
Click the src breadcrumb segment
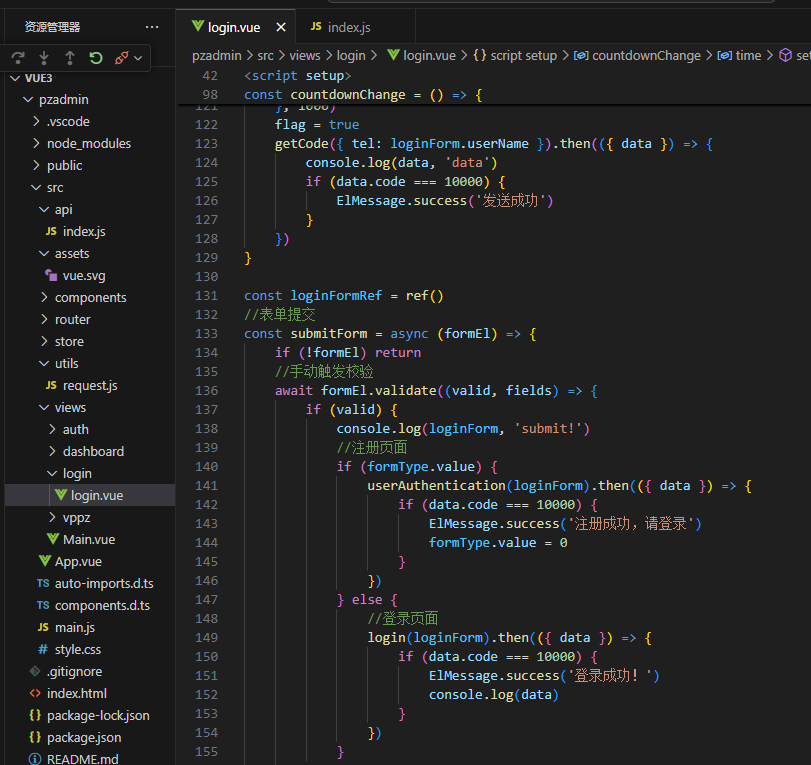click(x=265, y=55)
